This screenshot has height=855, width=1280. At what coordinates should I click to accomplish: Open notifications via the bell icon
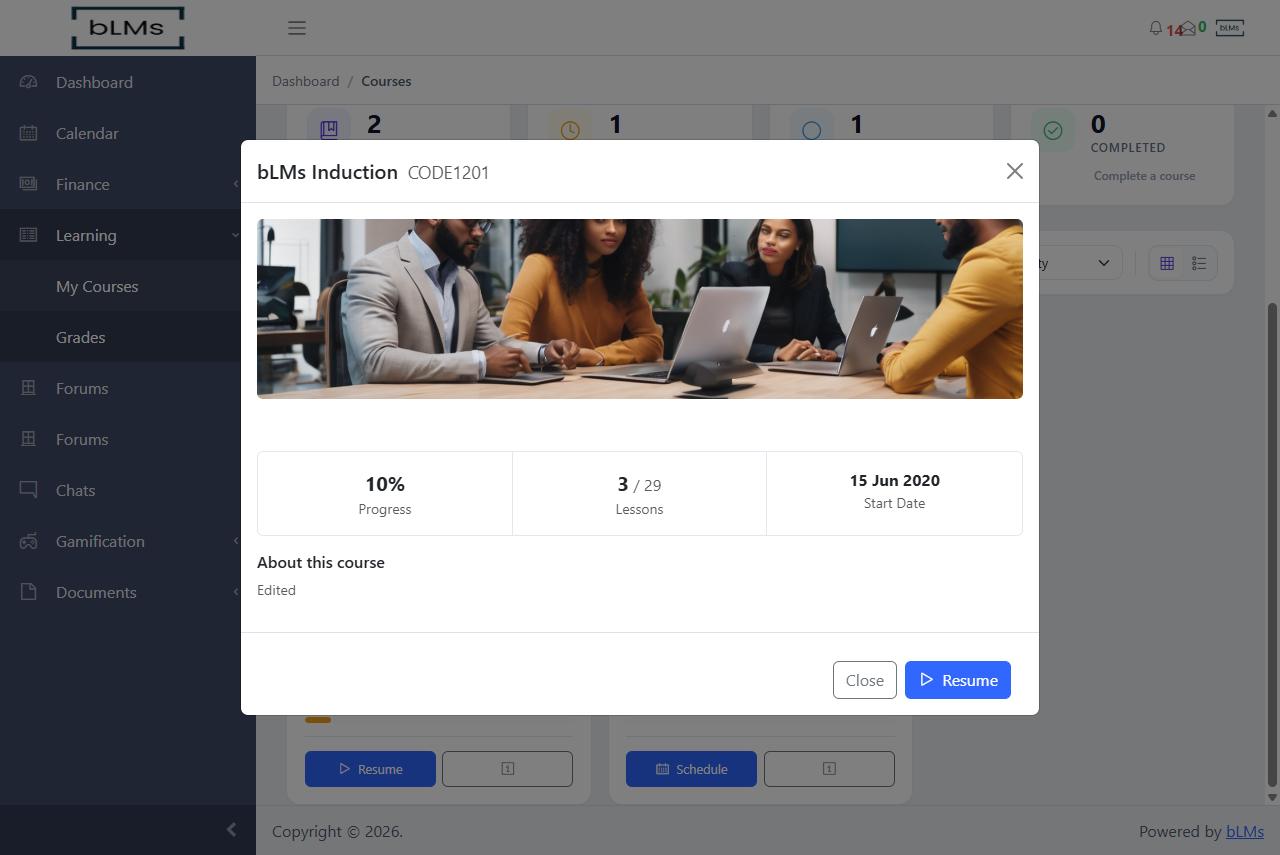pyautogui.click(x=1156, y=28)
